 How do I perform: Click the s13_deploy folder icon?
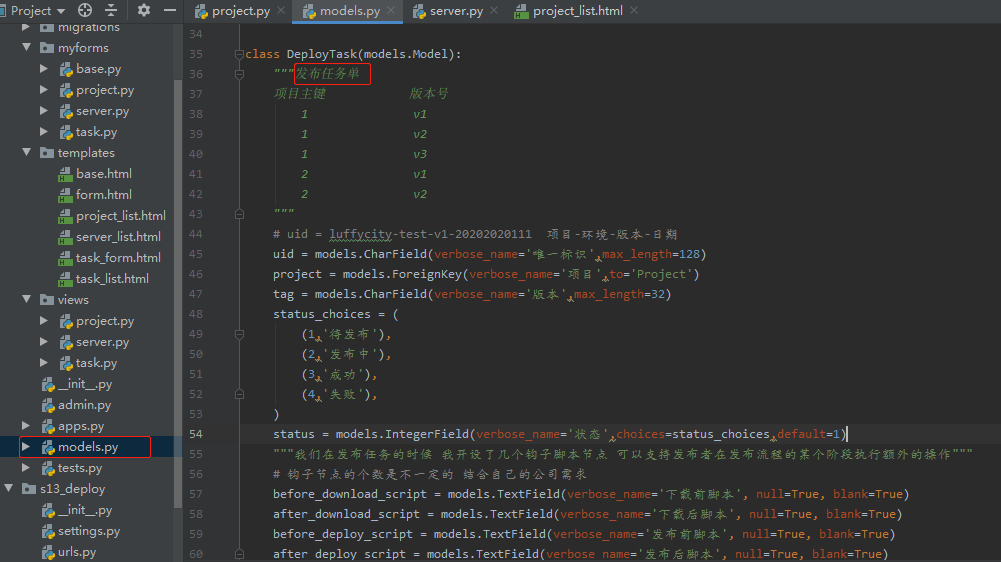pyautogui.click(x=29, y=489)
